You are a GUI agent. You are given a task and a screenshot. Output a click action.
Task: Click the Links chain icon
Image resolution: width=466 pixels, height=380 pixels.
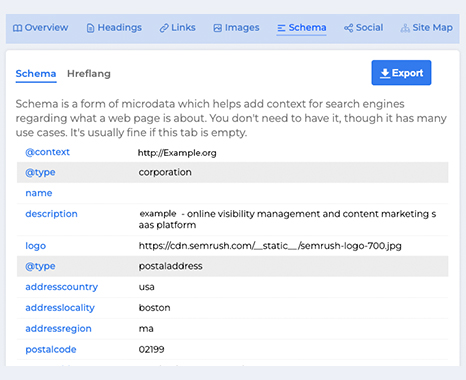pos(164,28)
